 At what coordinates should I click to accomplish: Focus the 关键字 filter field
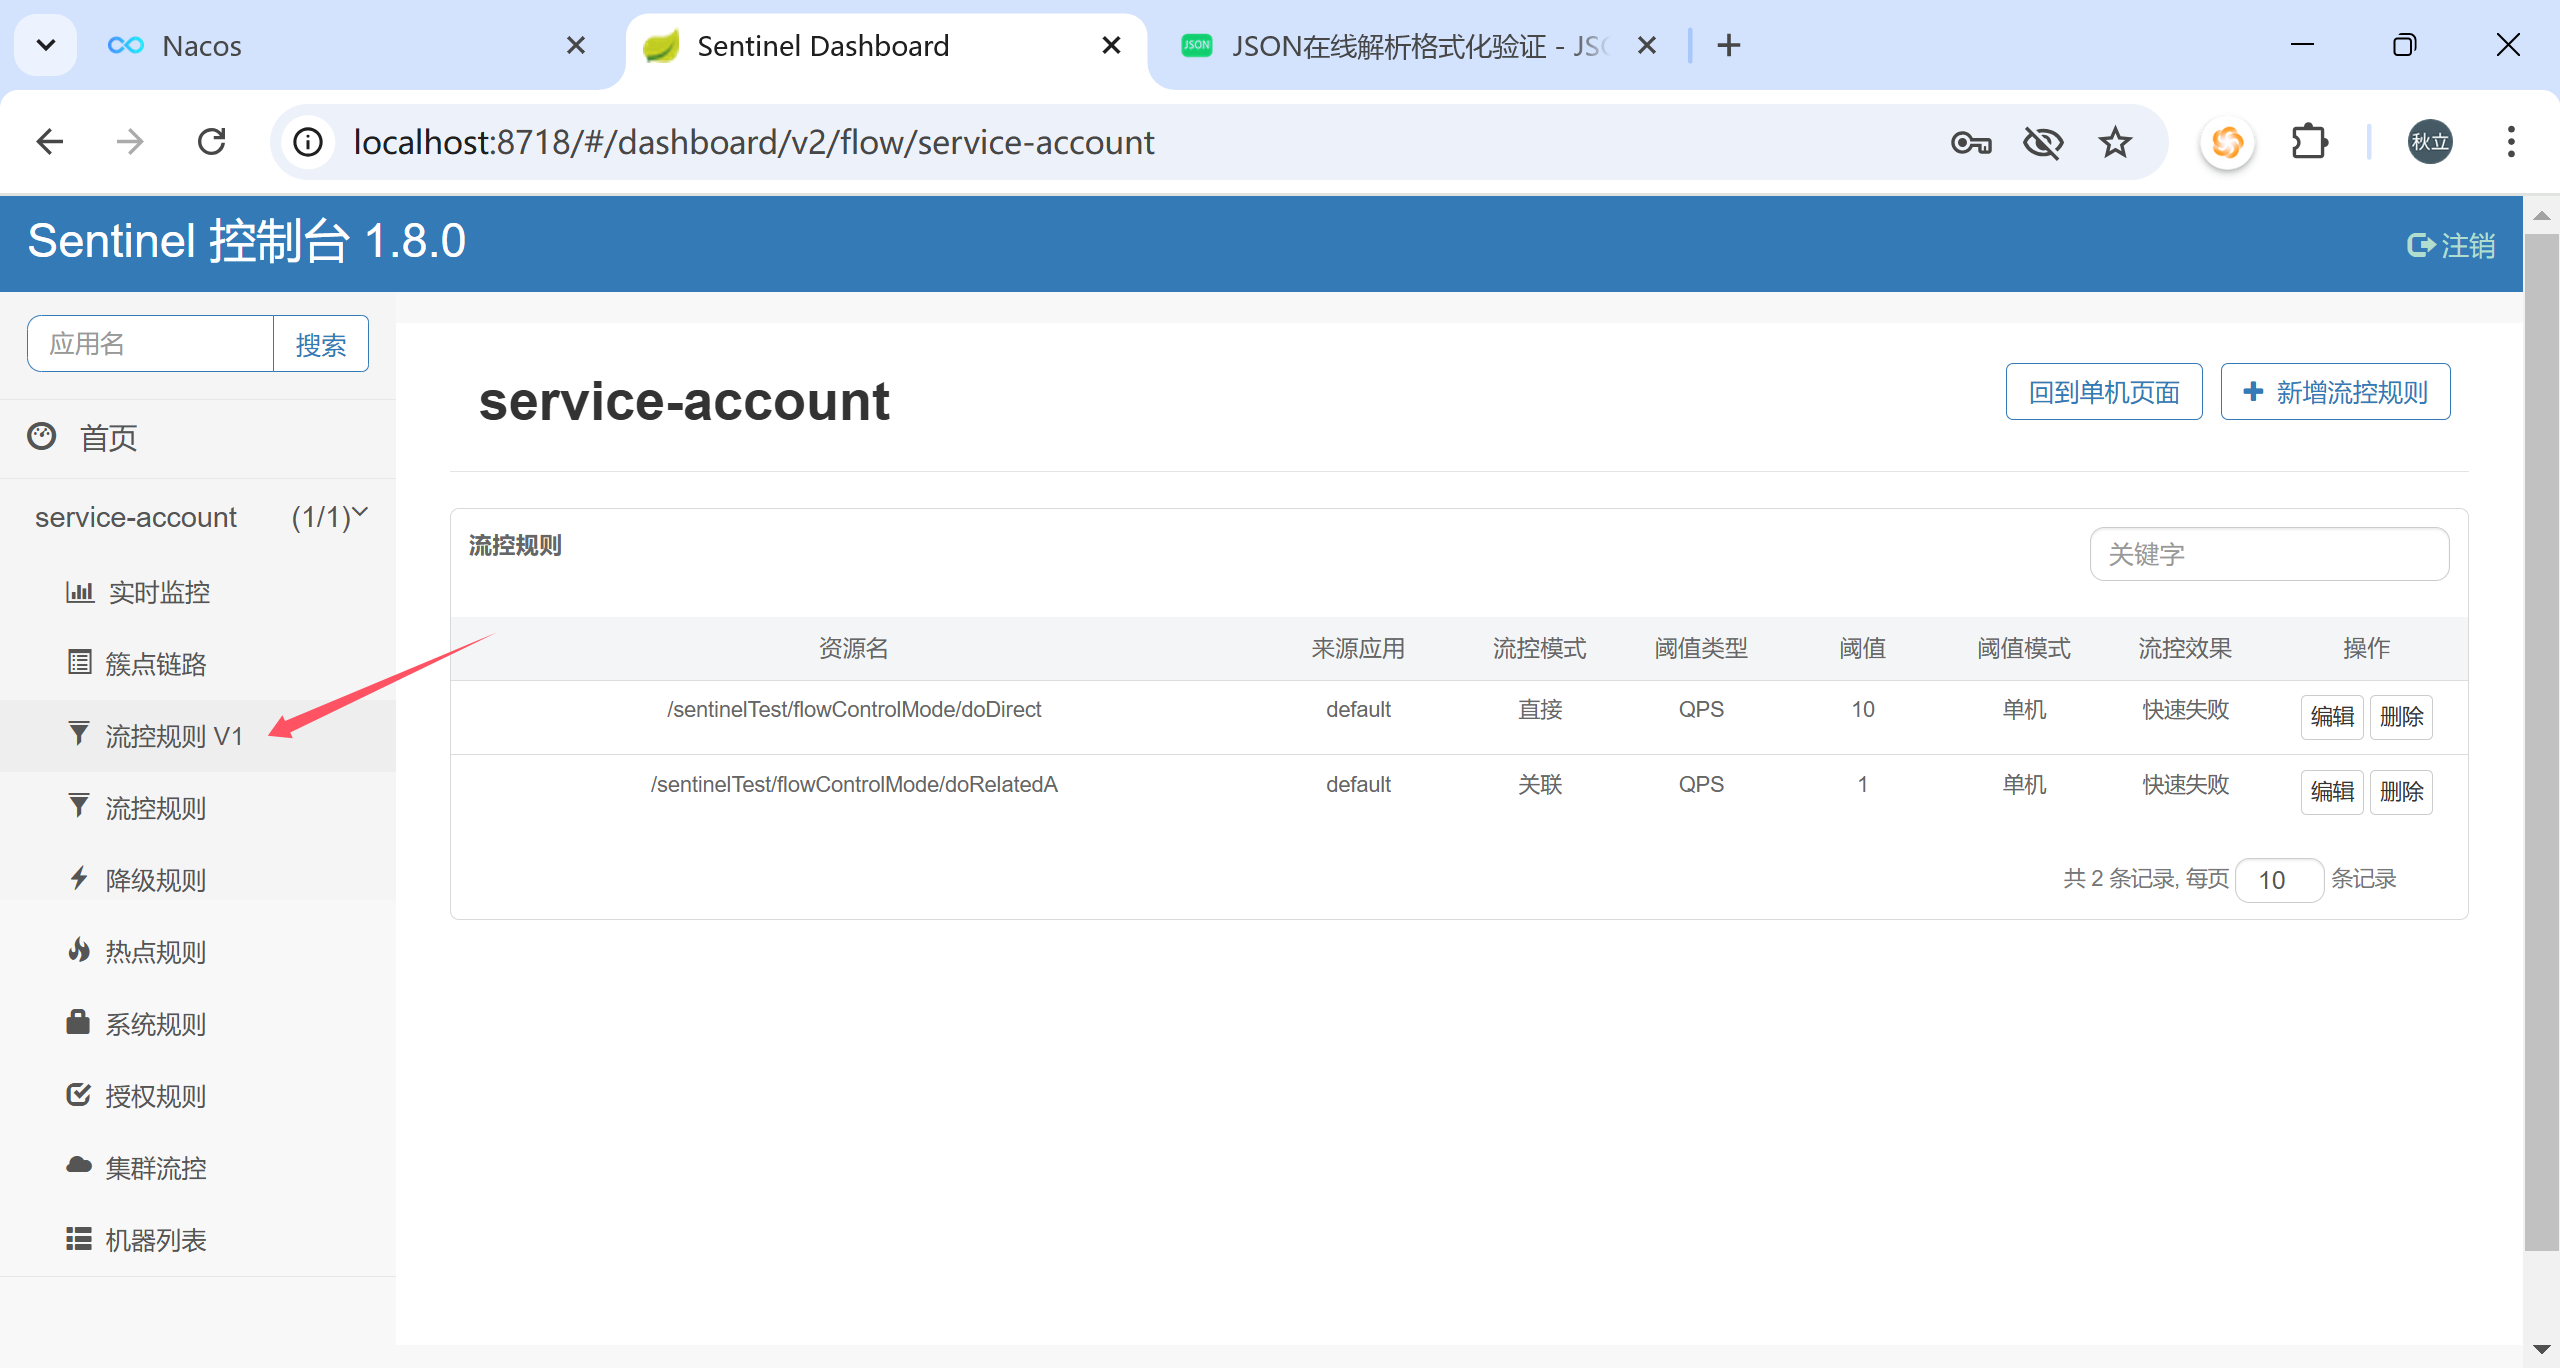coord(2268,554)
